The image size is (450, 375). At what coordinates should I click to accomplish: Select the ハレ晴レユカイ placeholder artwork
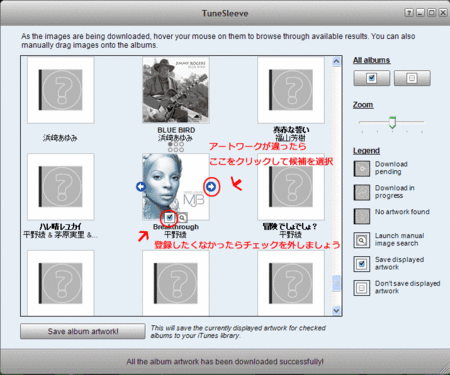61,187
